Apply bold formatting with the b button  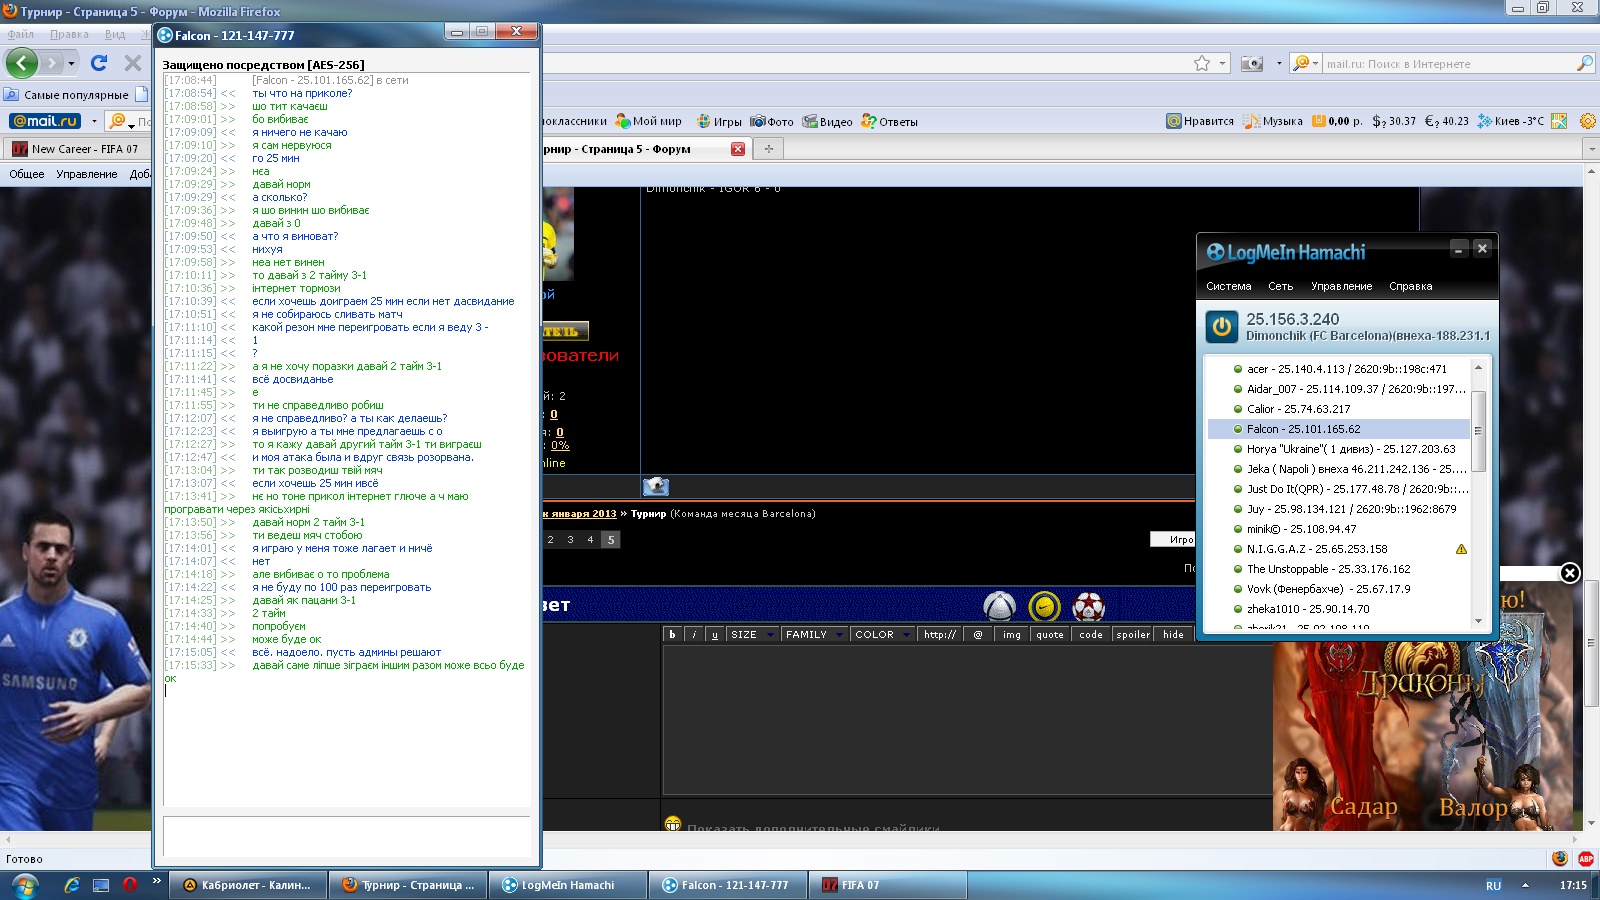coord(672,634)
